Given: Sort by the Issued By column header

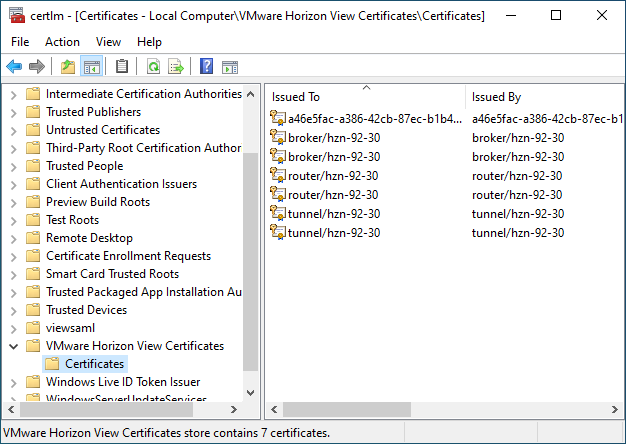Looking at the screenshot, I should coord(540,97).
